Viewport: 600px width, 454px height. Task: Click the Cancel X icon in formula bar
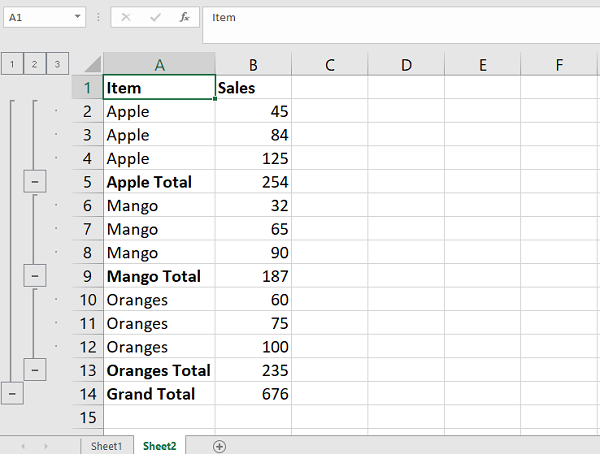click(126, 18)
